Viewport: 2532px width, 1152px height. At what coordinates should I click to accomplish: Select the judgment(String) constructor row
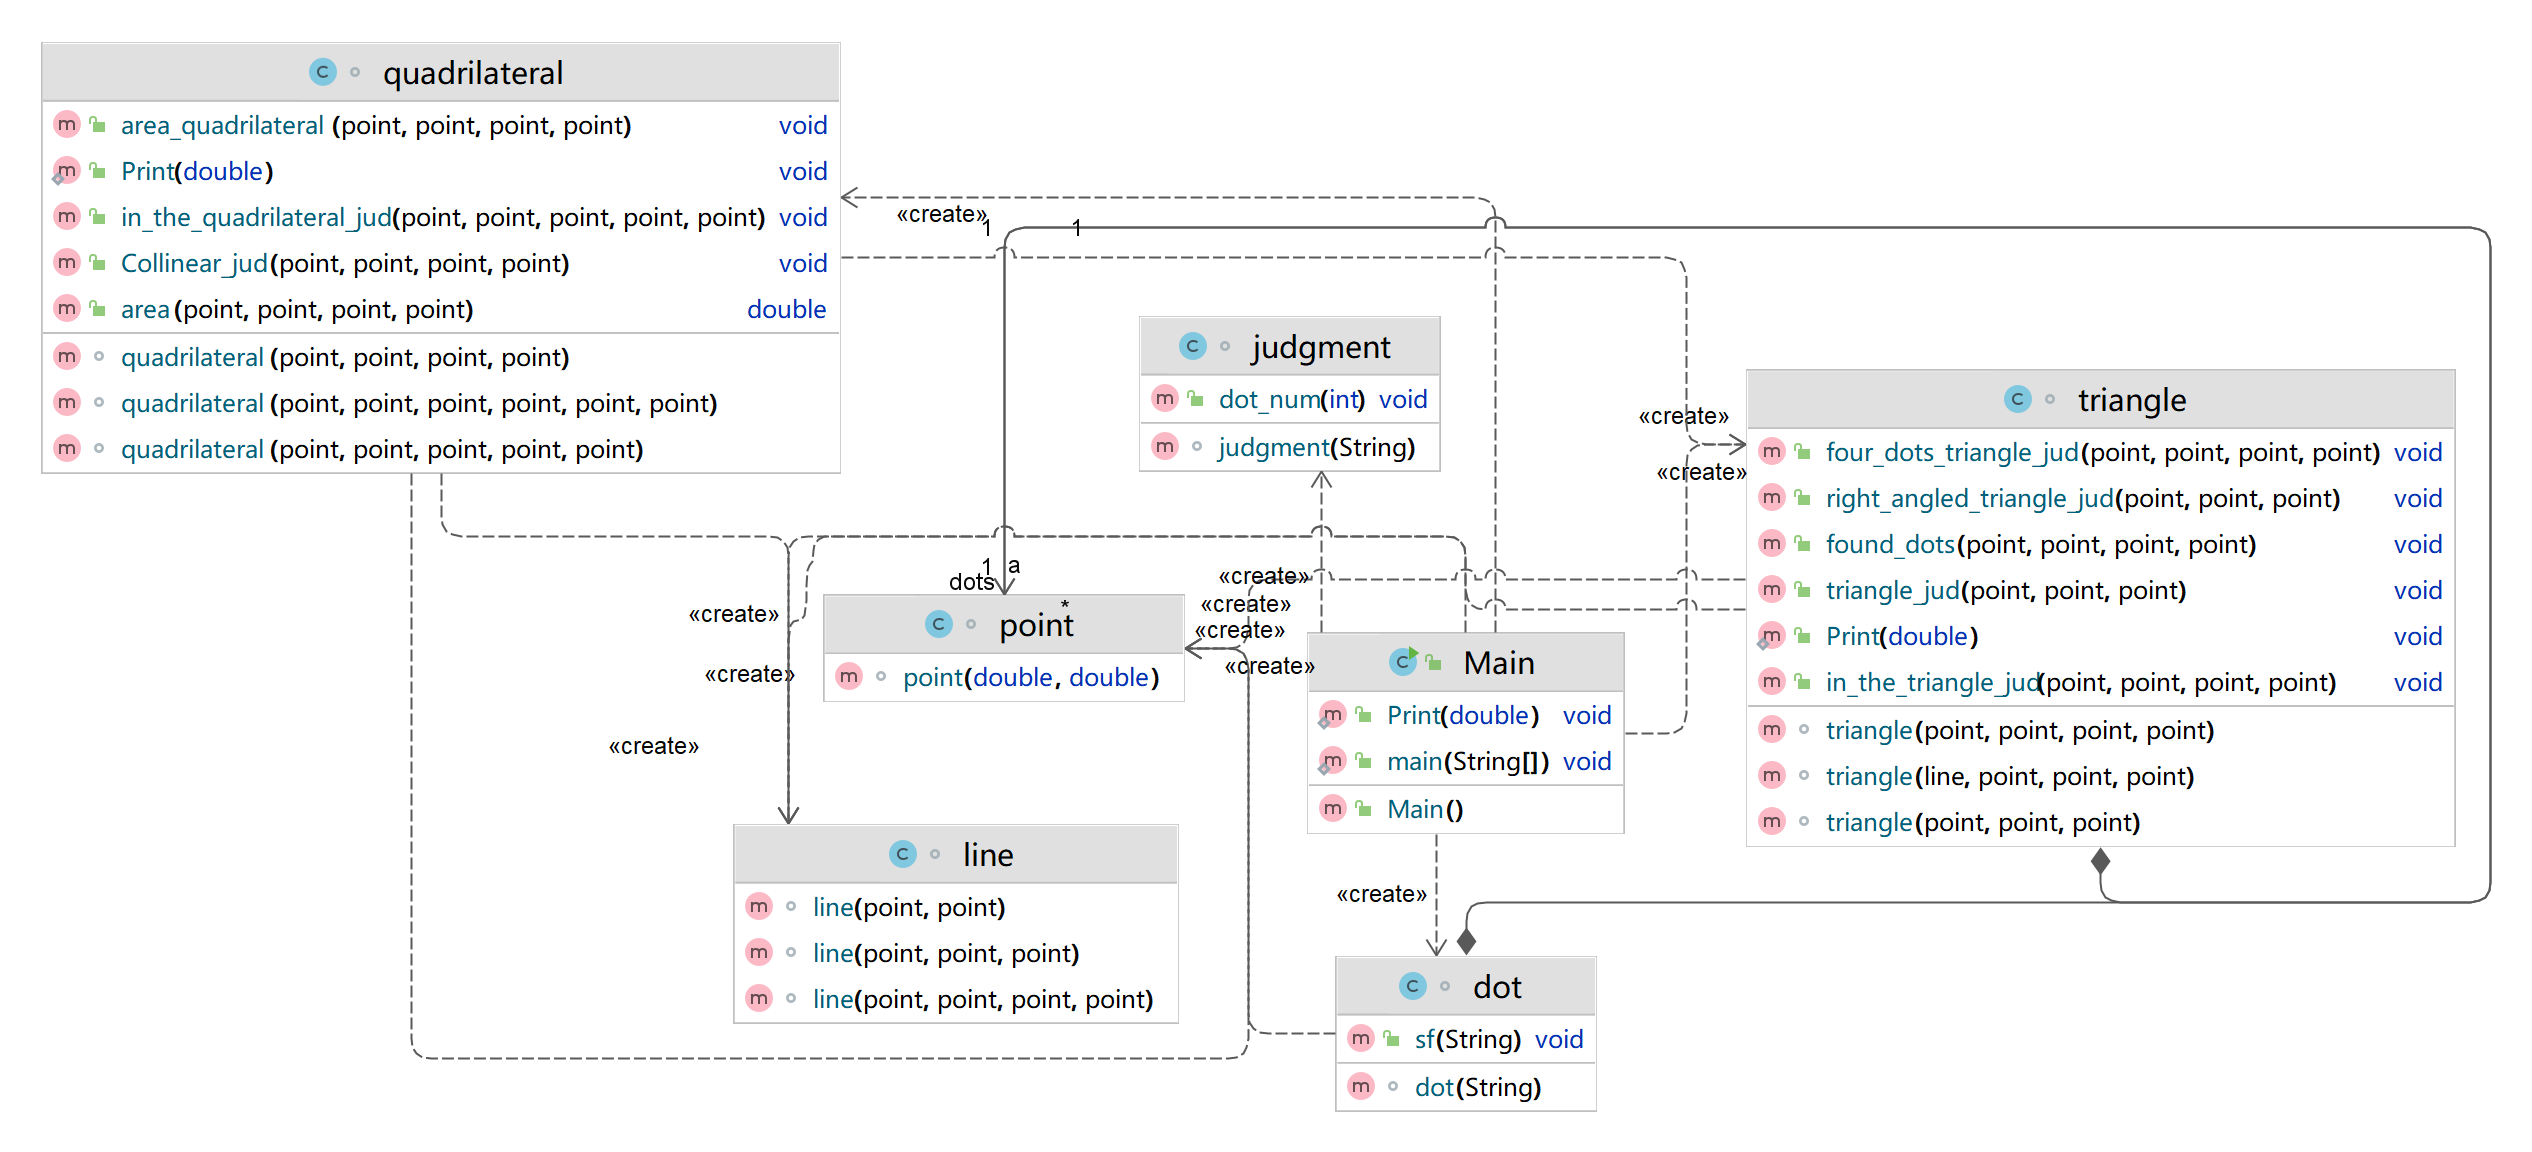[1315, 447]
